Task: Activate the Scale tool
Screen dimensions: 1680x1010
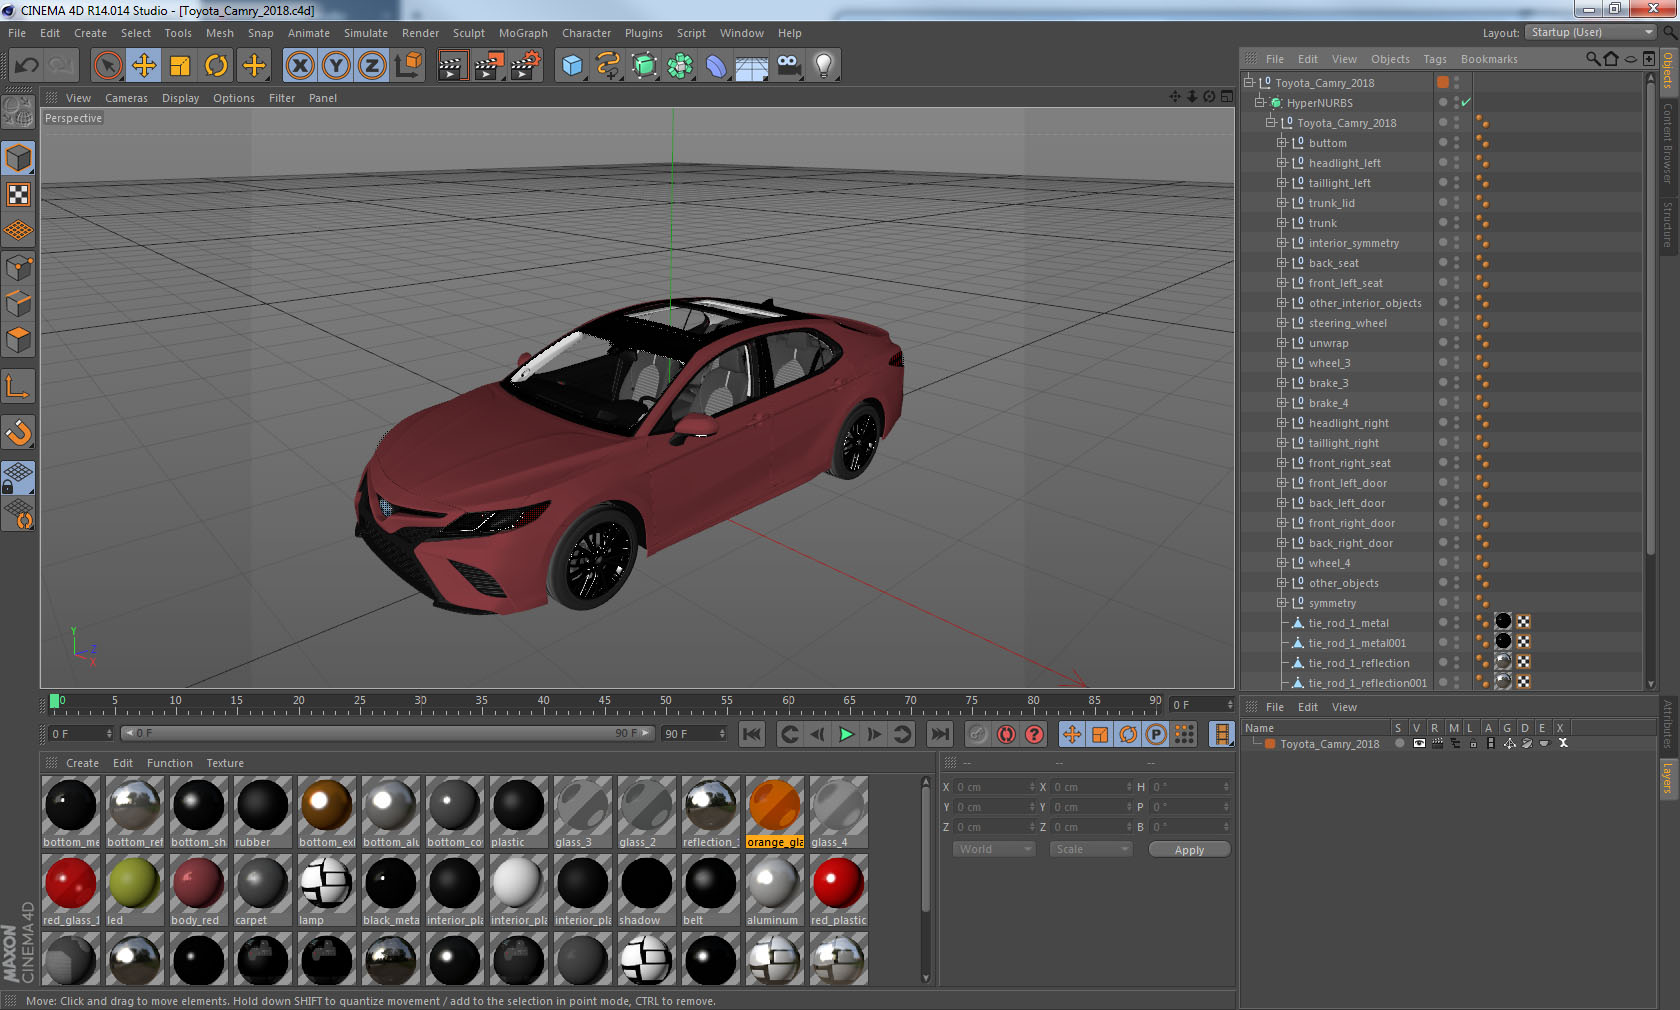Action: [180, 66]
